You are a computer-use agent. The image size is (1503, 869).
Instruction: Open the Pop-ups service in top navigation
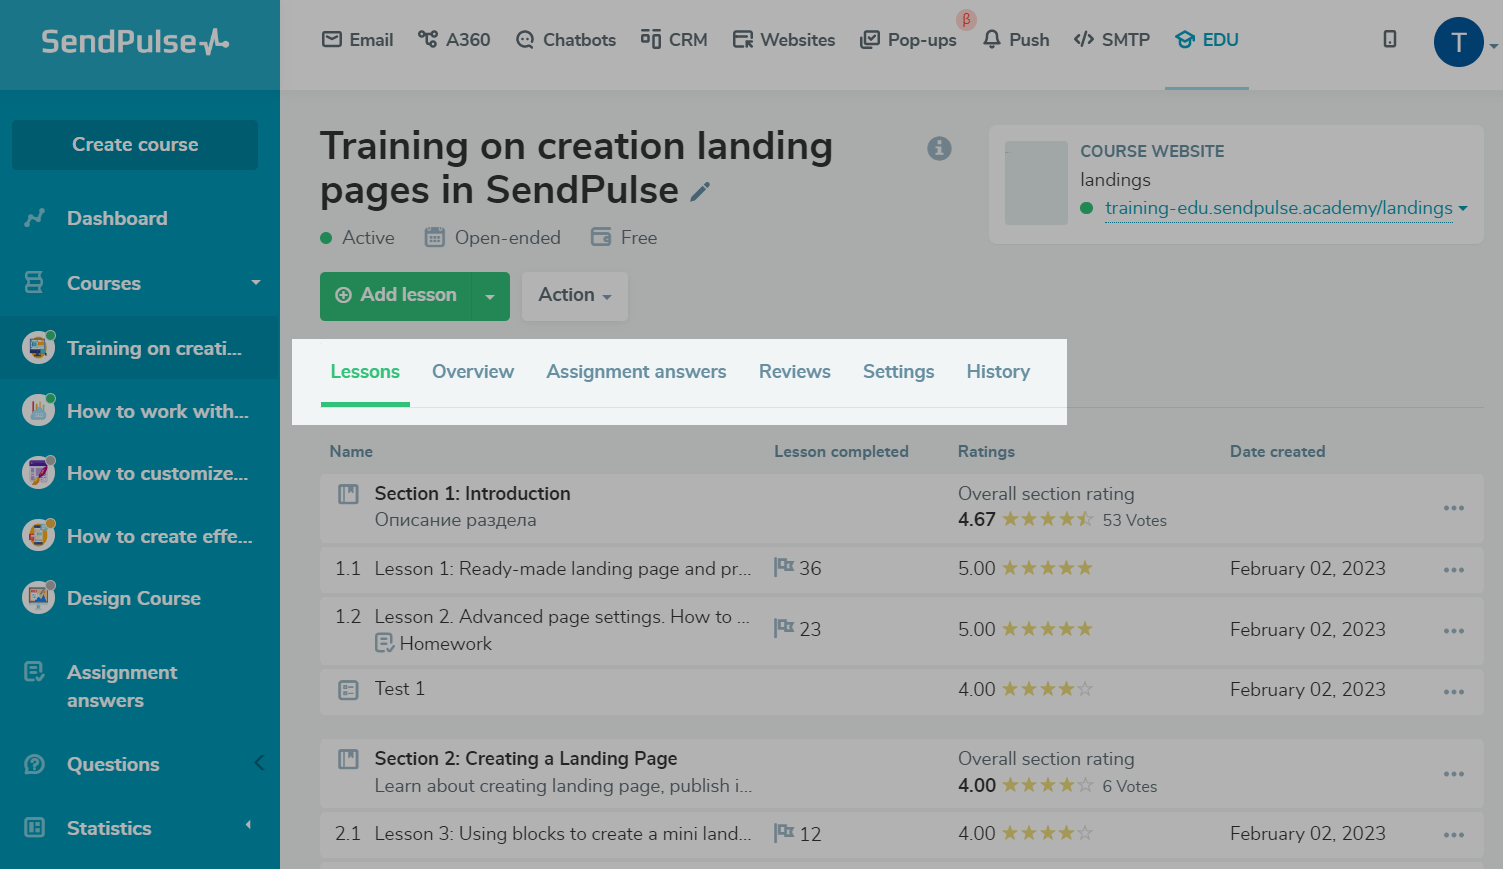pyautogui.click(x=909, y=40)
